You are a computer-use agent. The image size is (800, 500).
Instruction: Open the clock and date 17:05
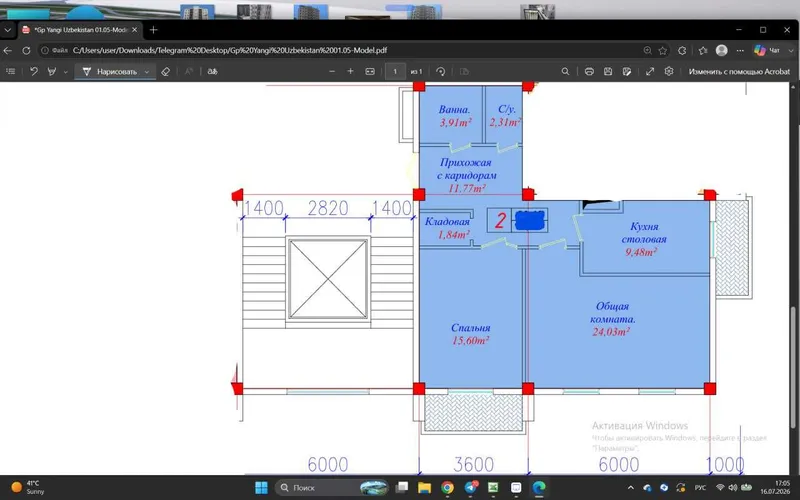[x=775, y=487]
